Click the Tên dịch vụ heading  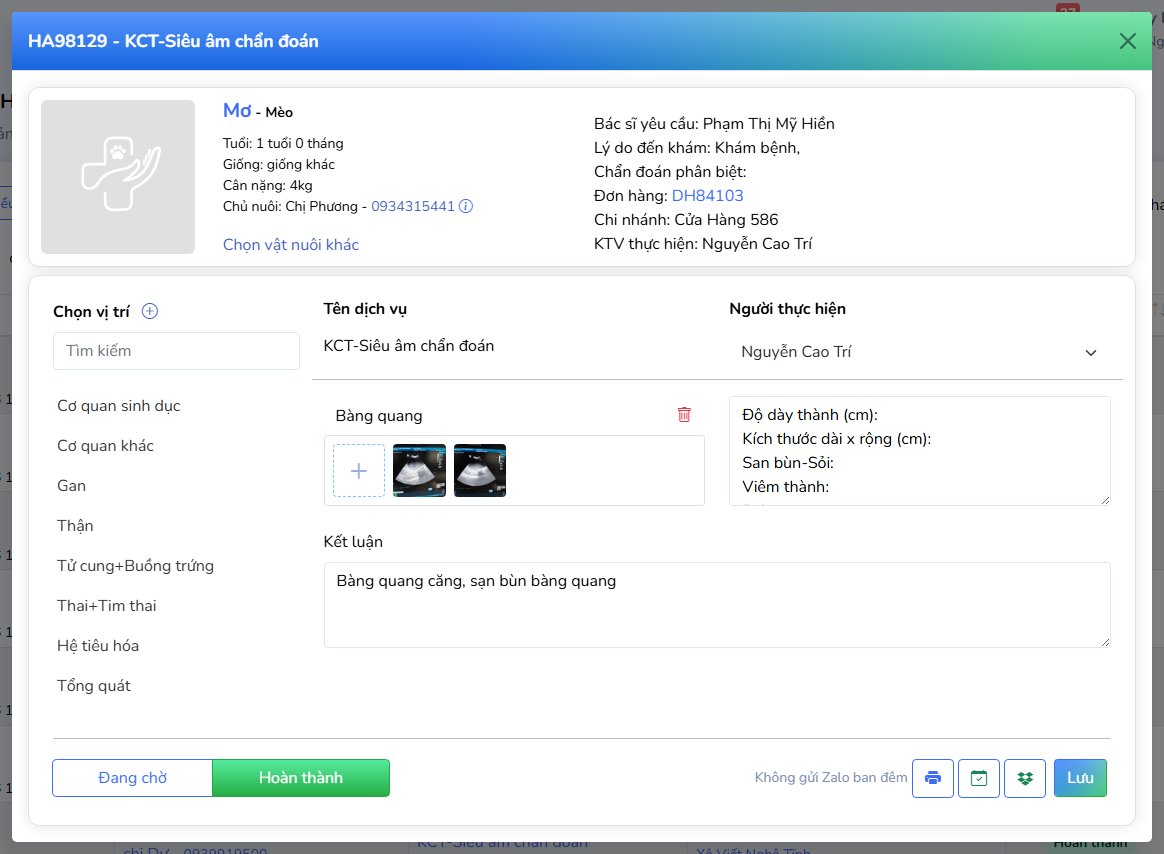(365, 309)
